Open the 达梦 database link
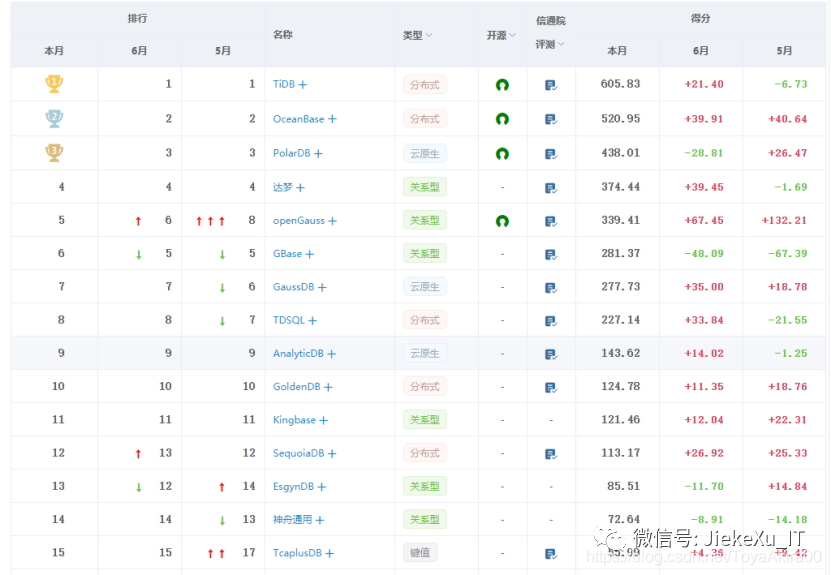 pyautogui.click(x=282, y=187)
